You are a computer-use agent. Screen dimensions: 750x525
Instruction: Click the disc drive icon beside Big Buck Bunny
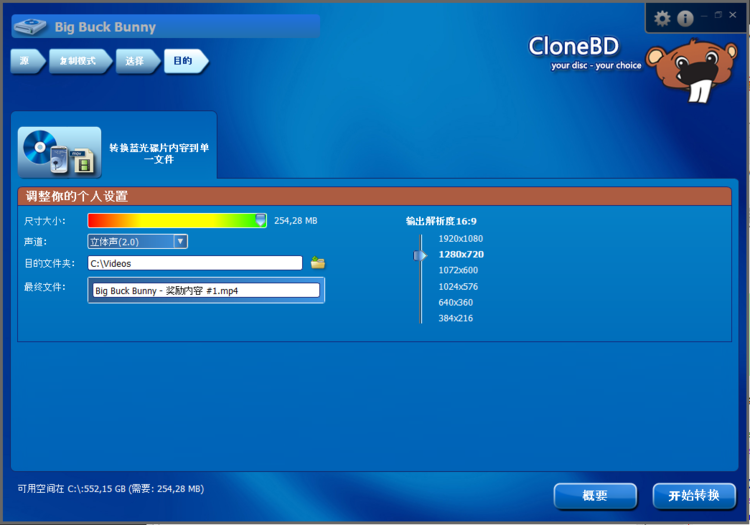(x=31, y=27)
